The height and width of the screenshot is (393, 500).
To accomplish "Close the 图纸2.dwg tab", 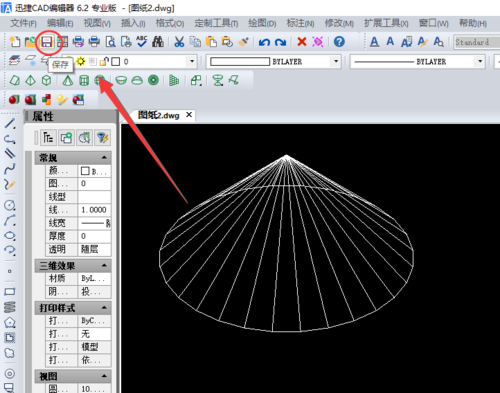I will coord(189,115).
